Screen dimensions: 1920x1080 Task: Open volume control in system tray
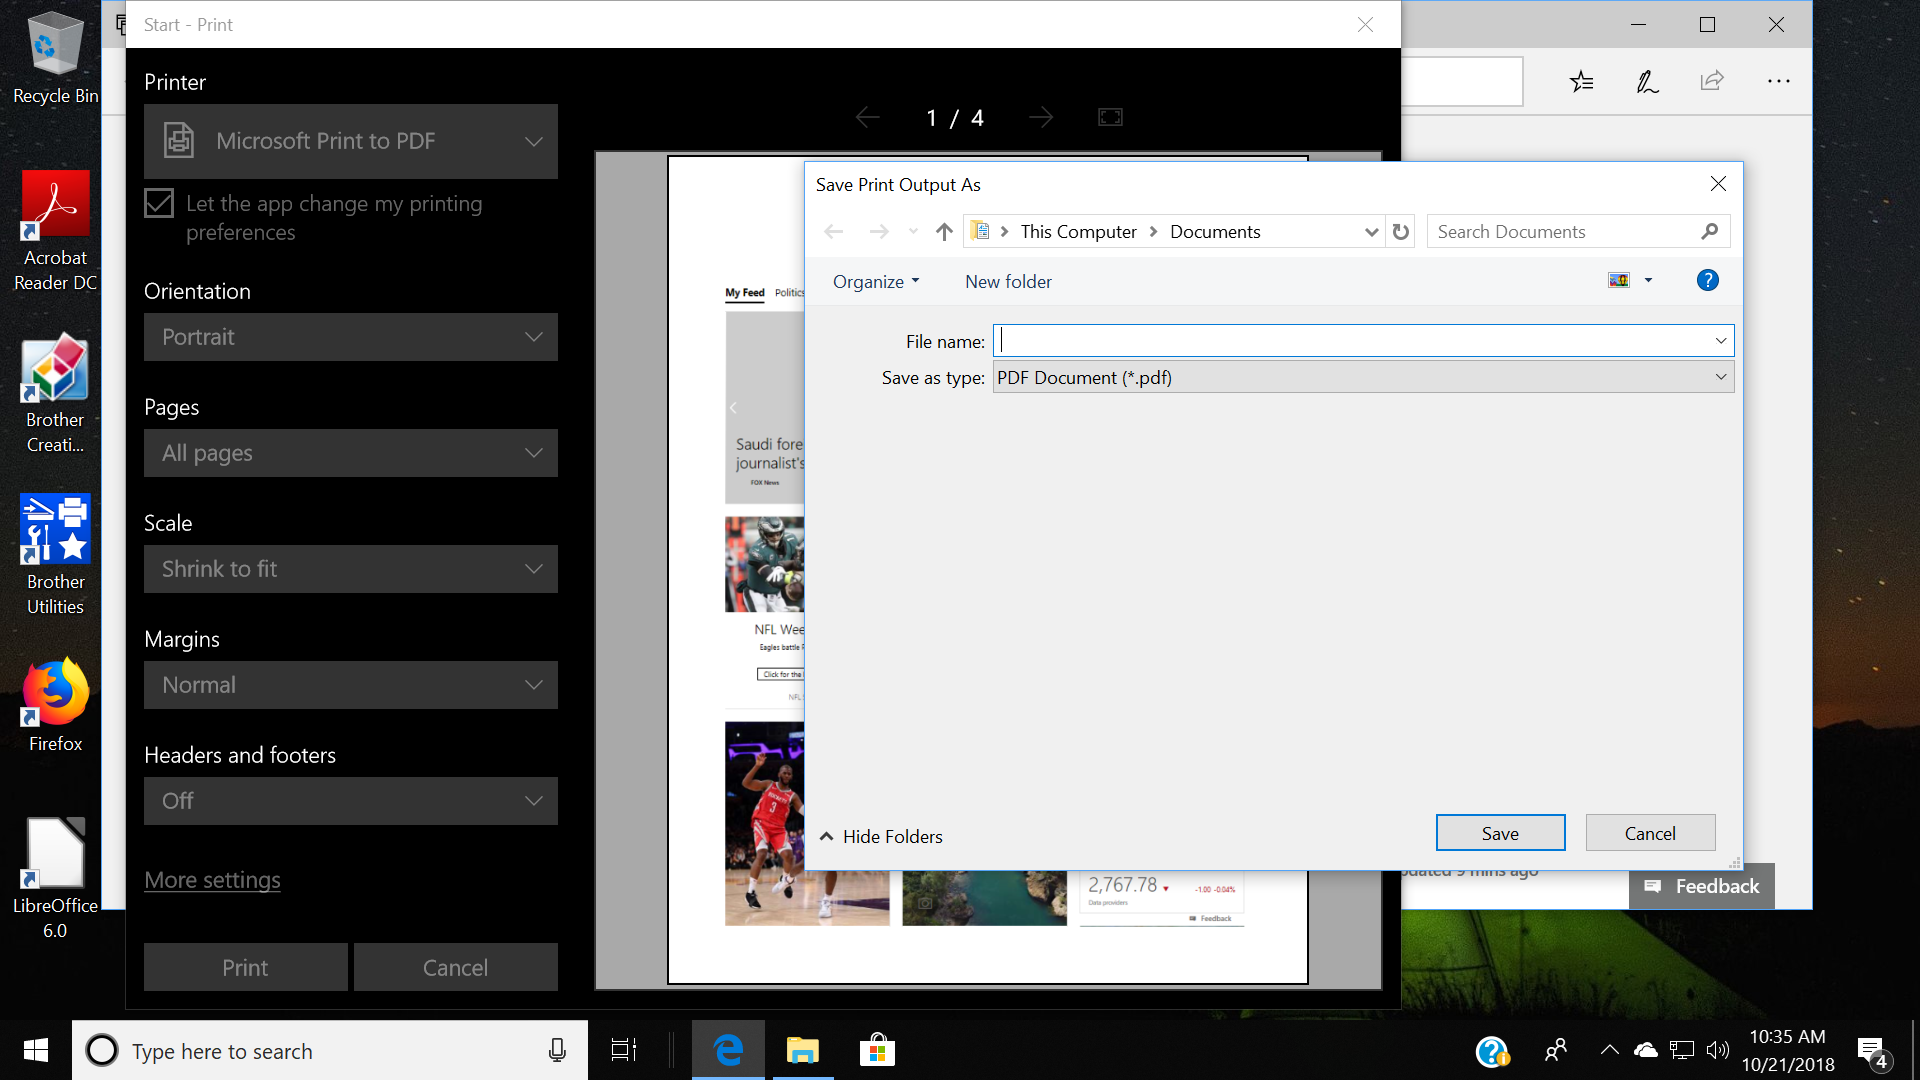1718,1050
